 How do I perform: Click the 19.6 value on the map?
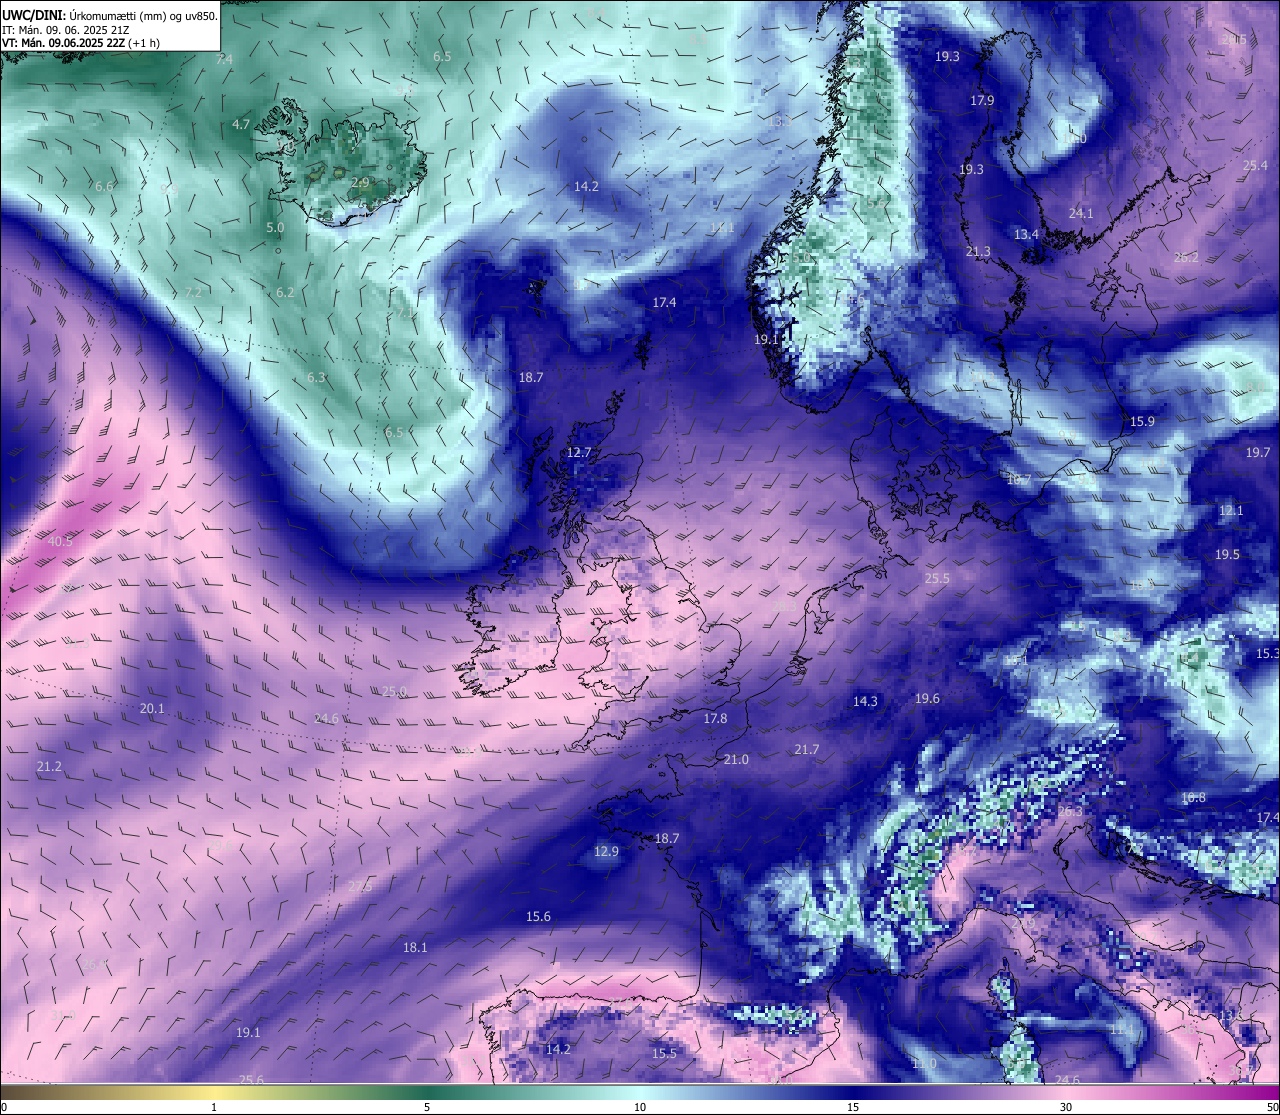tap(927, 699)
